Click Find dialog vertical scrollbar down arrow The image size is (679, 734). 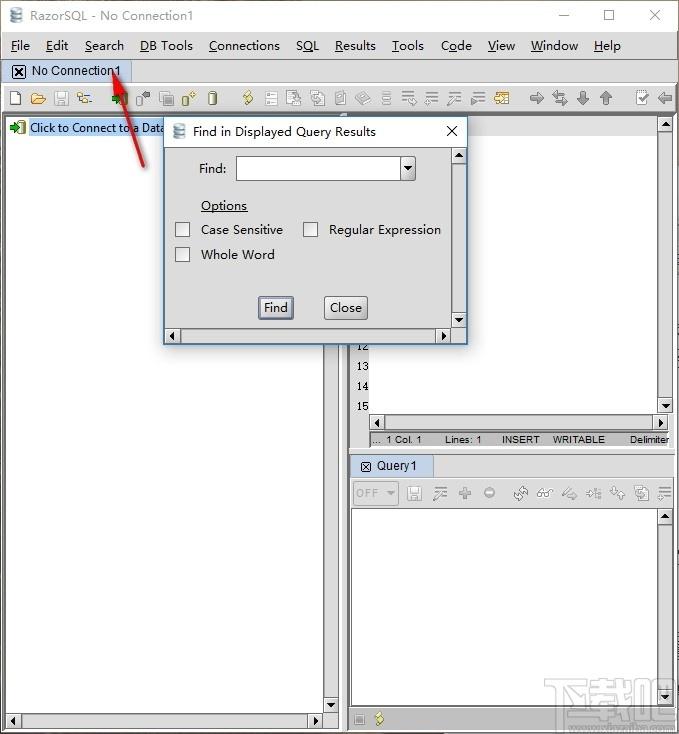pyautogui.click(x=459, y=320)
